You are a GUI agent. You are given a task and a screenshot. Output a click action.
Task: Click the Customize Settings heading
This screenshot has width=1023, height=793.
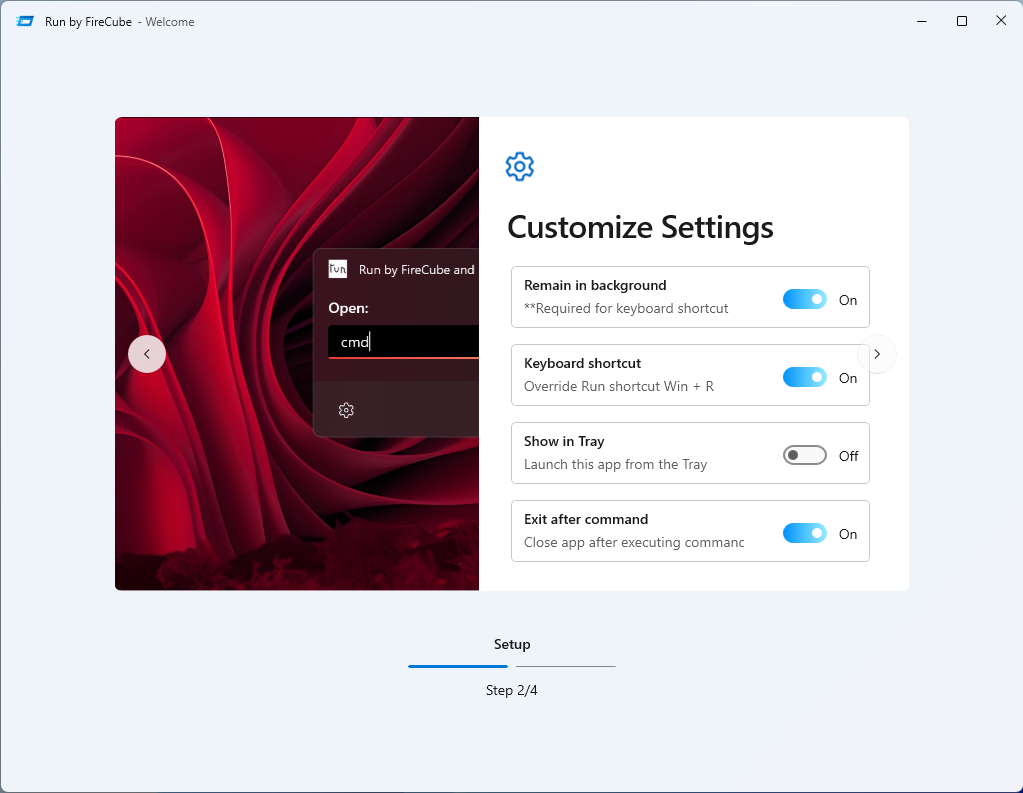coord(640,227)
